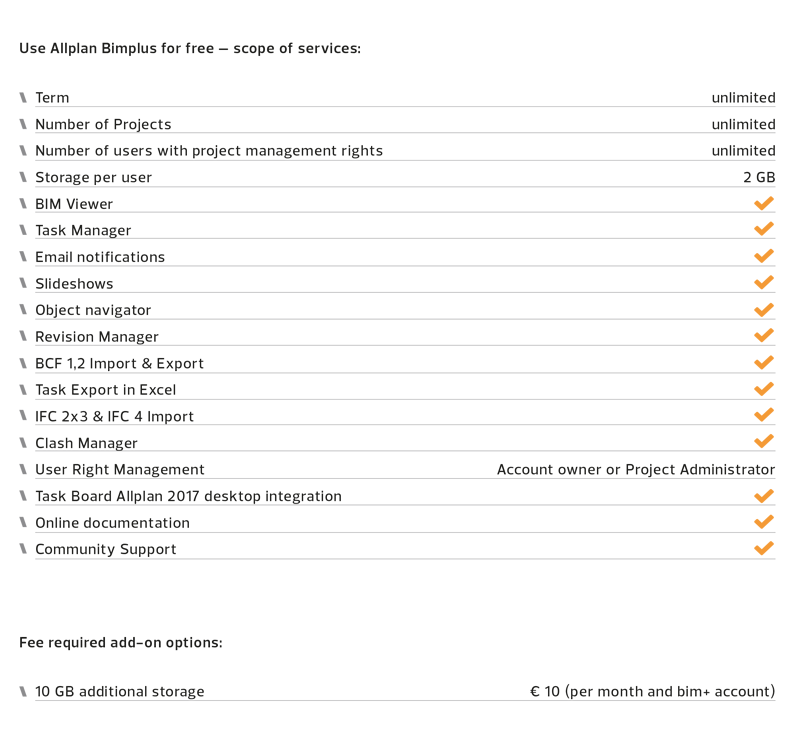Click the orange checkmark for BIM Viewer
Viewport: 800px width, 750px height.
click(x=764, y=203)
